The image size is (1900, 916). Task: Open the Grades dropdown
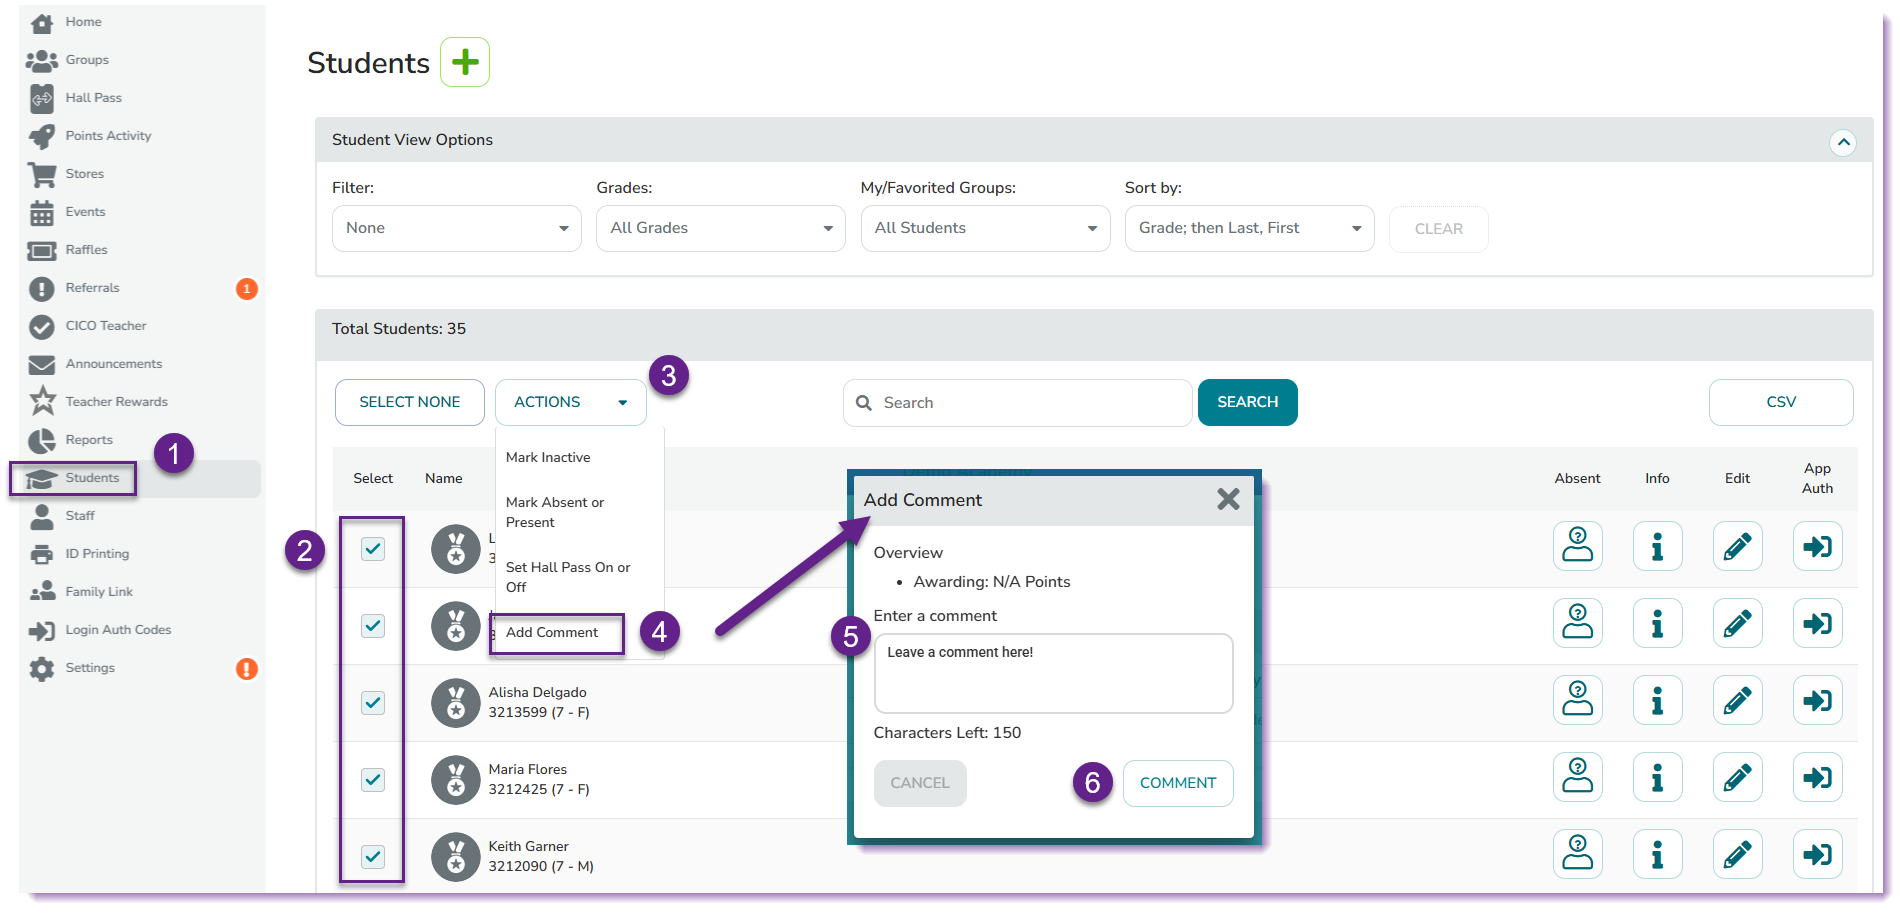(721, 228)
